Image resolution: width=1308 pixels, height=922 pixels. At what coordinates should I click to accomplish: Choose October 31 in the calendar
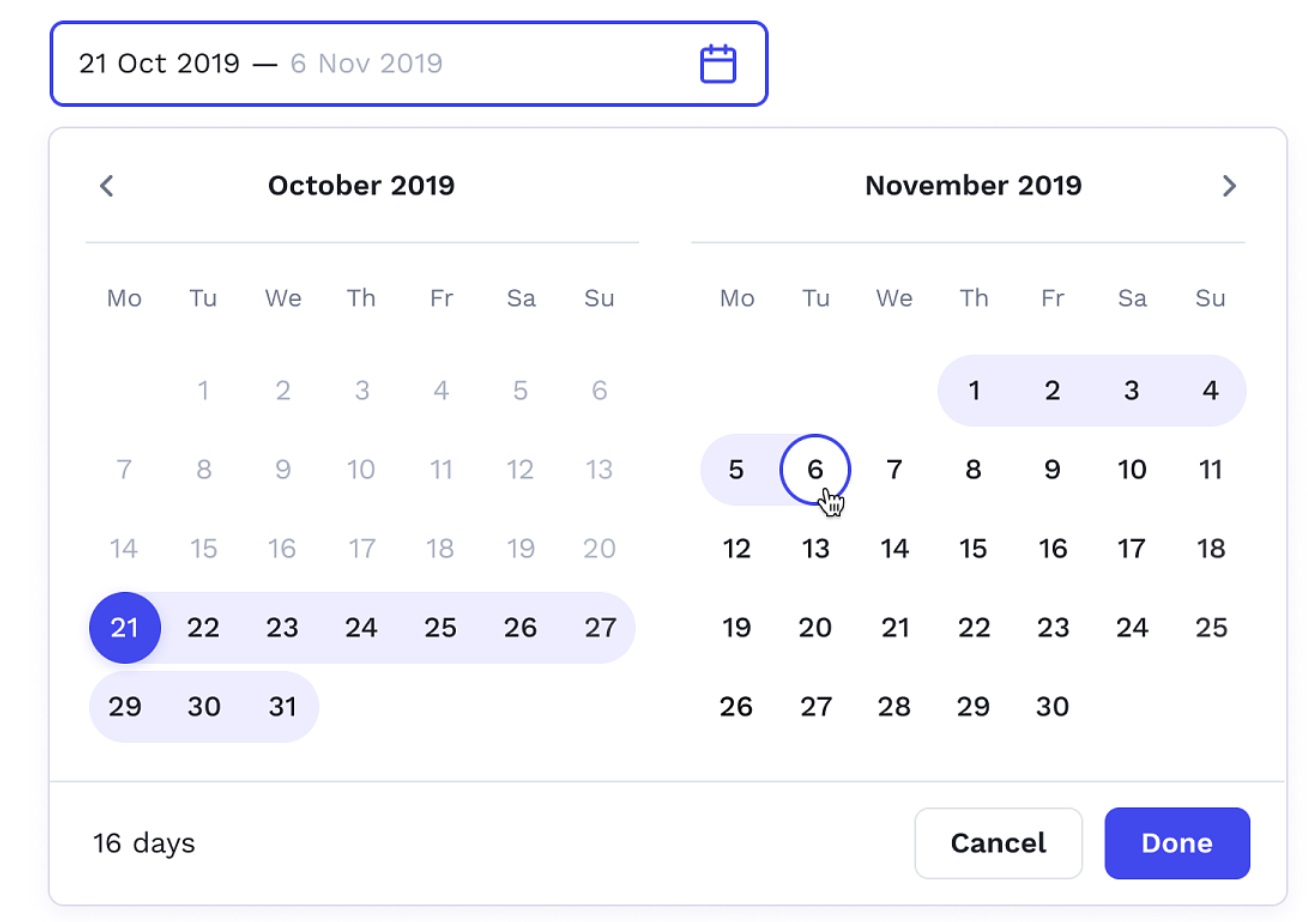[x=283, y=707]
